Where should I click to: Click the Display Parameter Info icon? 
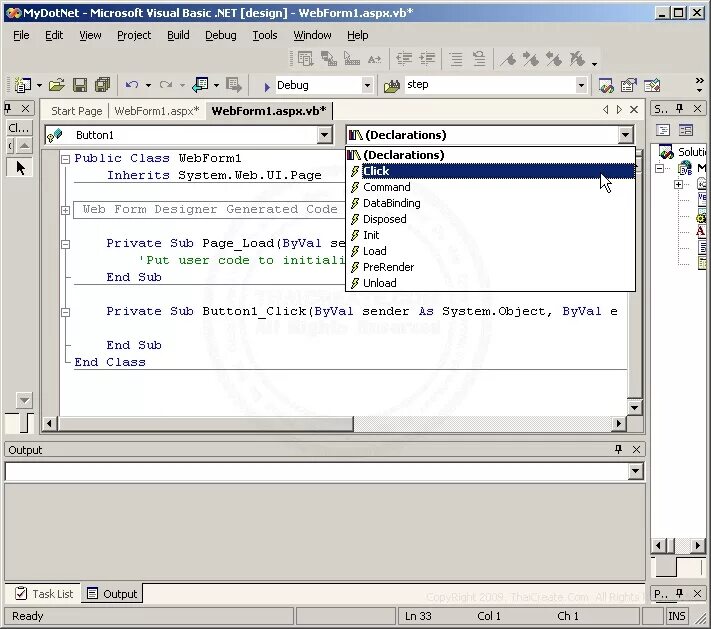click(x=329, y=59)
